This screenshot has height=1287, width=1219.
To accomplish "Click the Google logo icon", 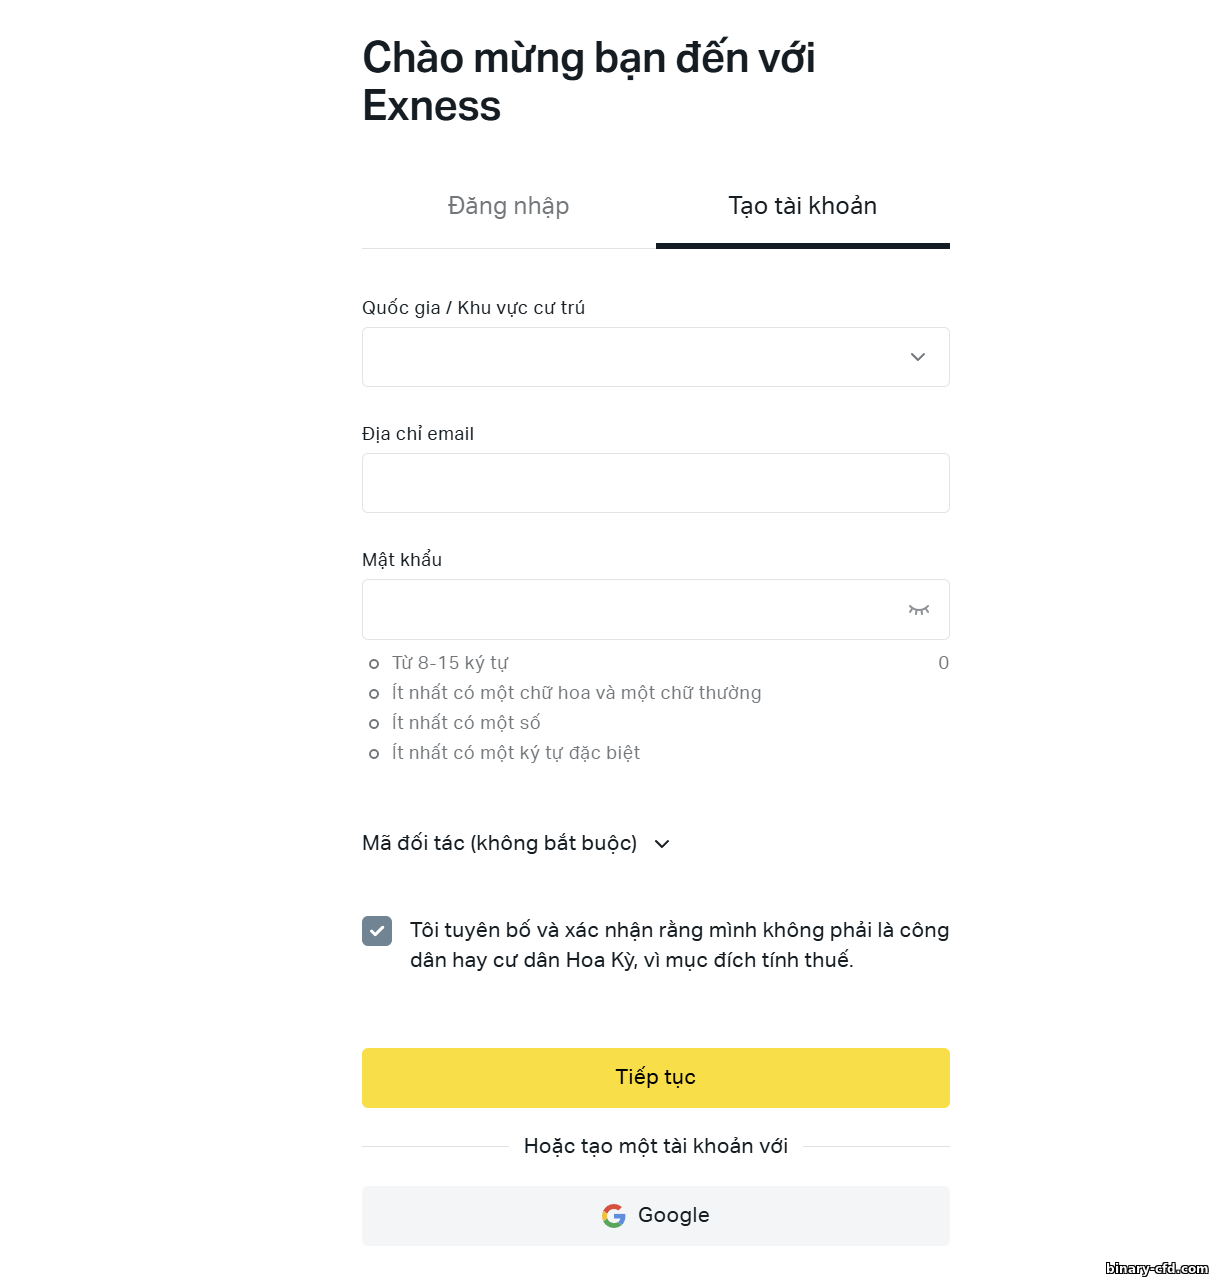I will (614, 1216).
